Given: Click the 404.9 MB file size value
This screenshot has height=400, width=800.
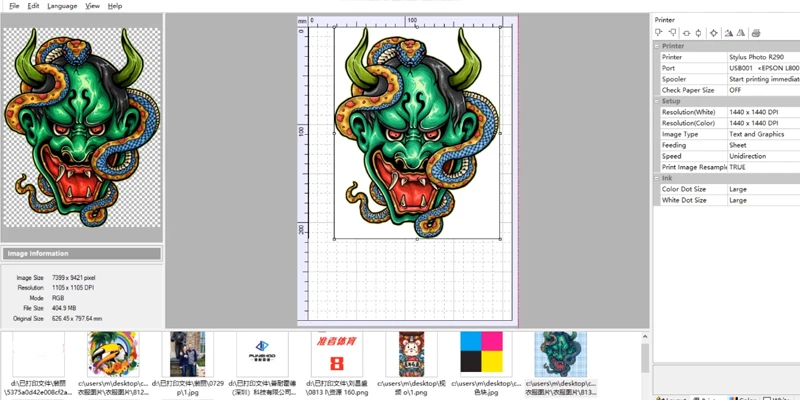Looking at the screenshot, I should click(64, 308).
